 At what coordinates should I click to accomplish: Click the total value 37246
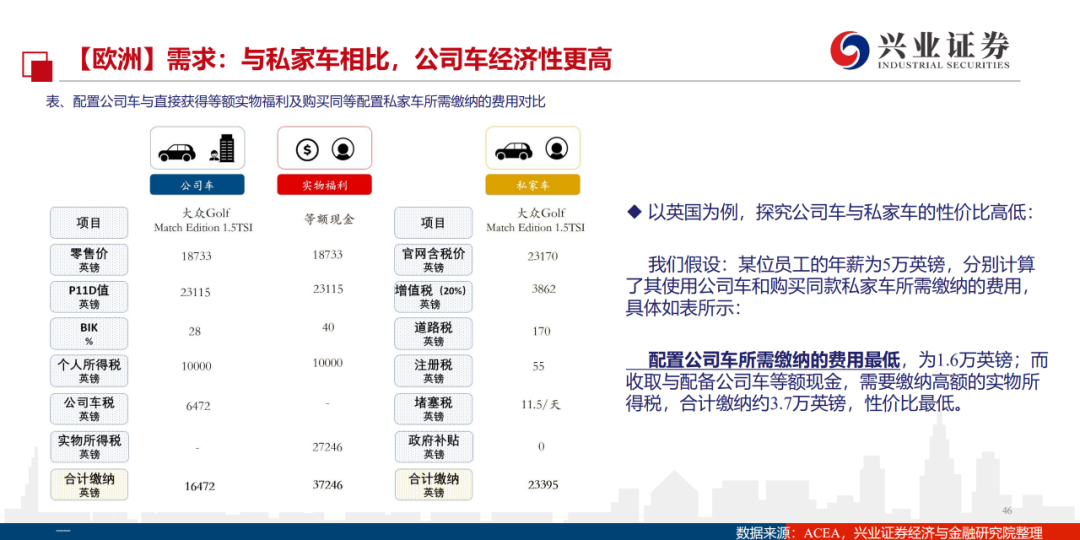tap(328, 485)
